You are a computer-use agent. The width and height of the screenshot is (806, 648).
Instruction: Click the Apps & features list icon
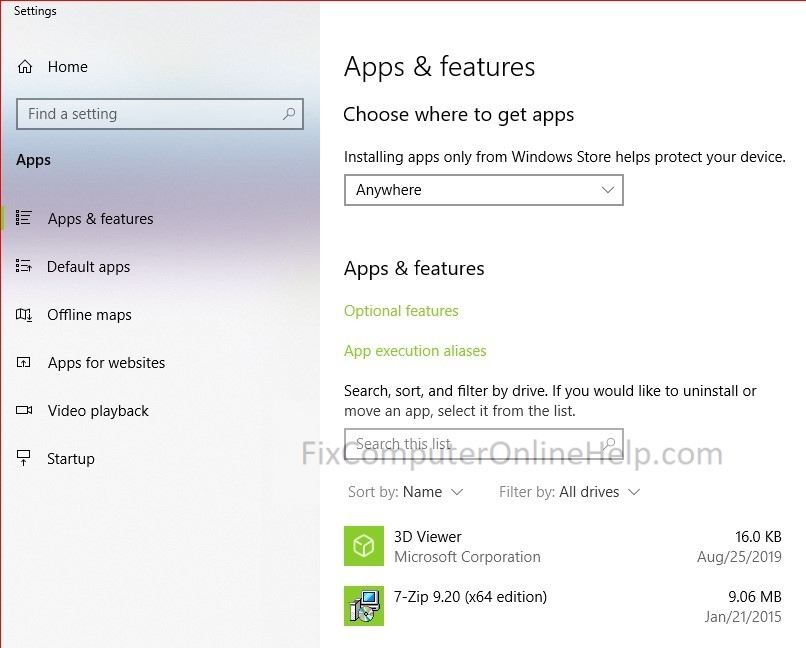(x=24, y=218)
